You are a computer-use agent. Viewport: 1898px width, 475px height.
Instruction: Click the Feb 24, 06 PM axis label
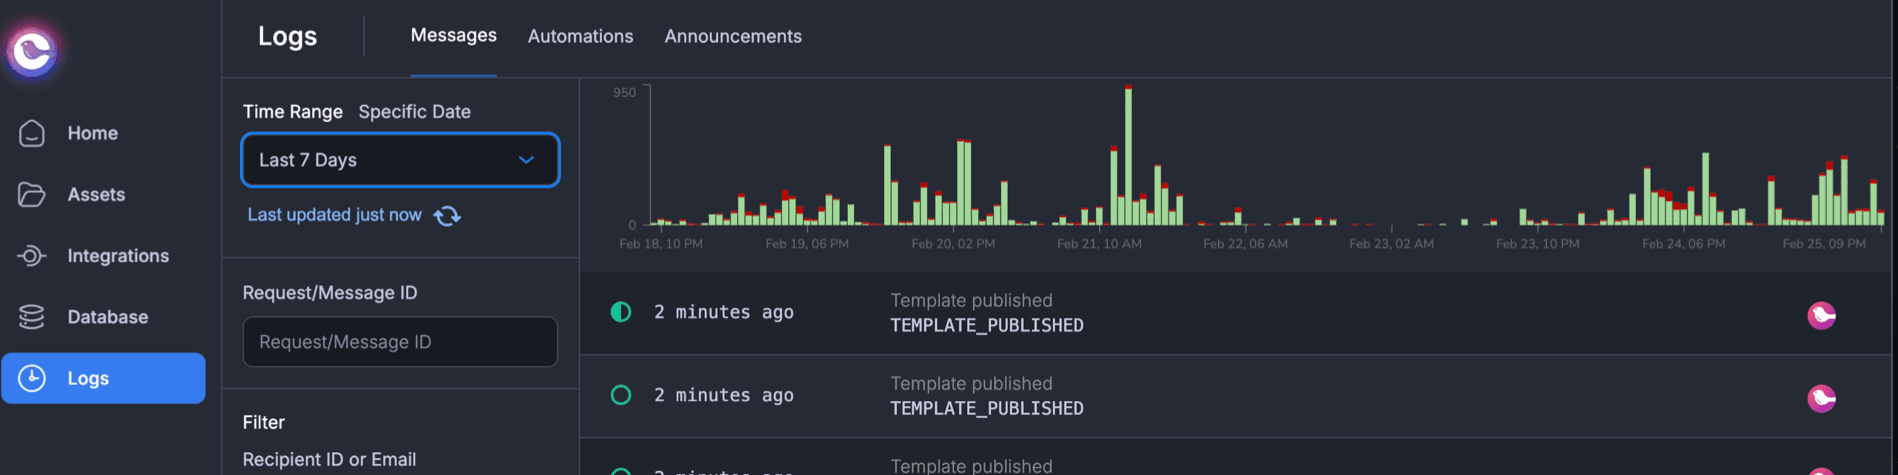coord(1683,244)
